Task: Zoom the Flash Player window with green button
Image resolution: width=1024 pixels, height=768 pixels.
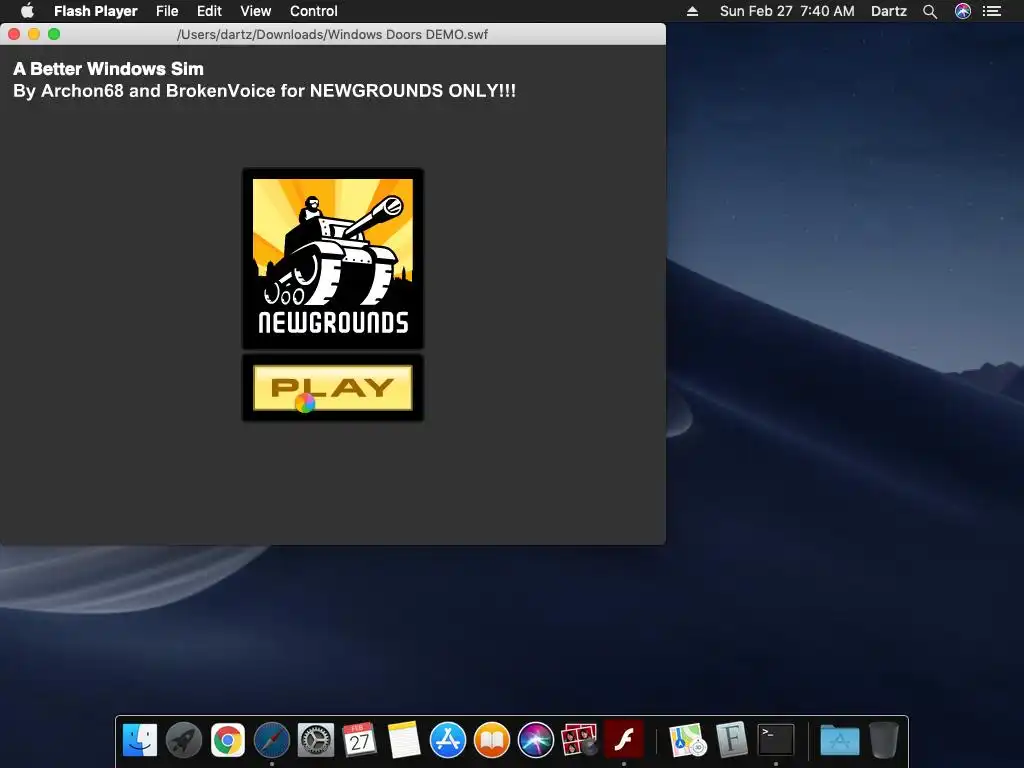Action: pos(54,34)
